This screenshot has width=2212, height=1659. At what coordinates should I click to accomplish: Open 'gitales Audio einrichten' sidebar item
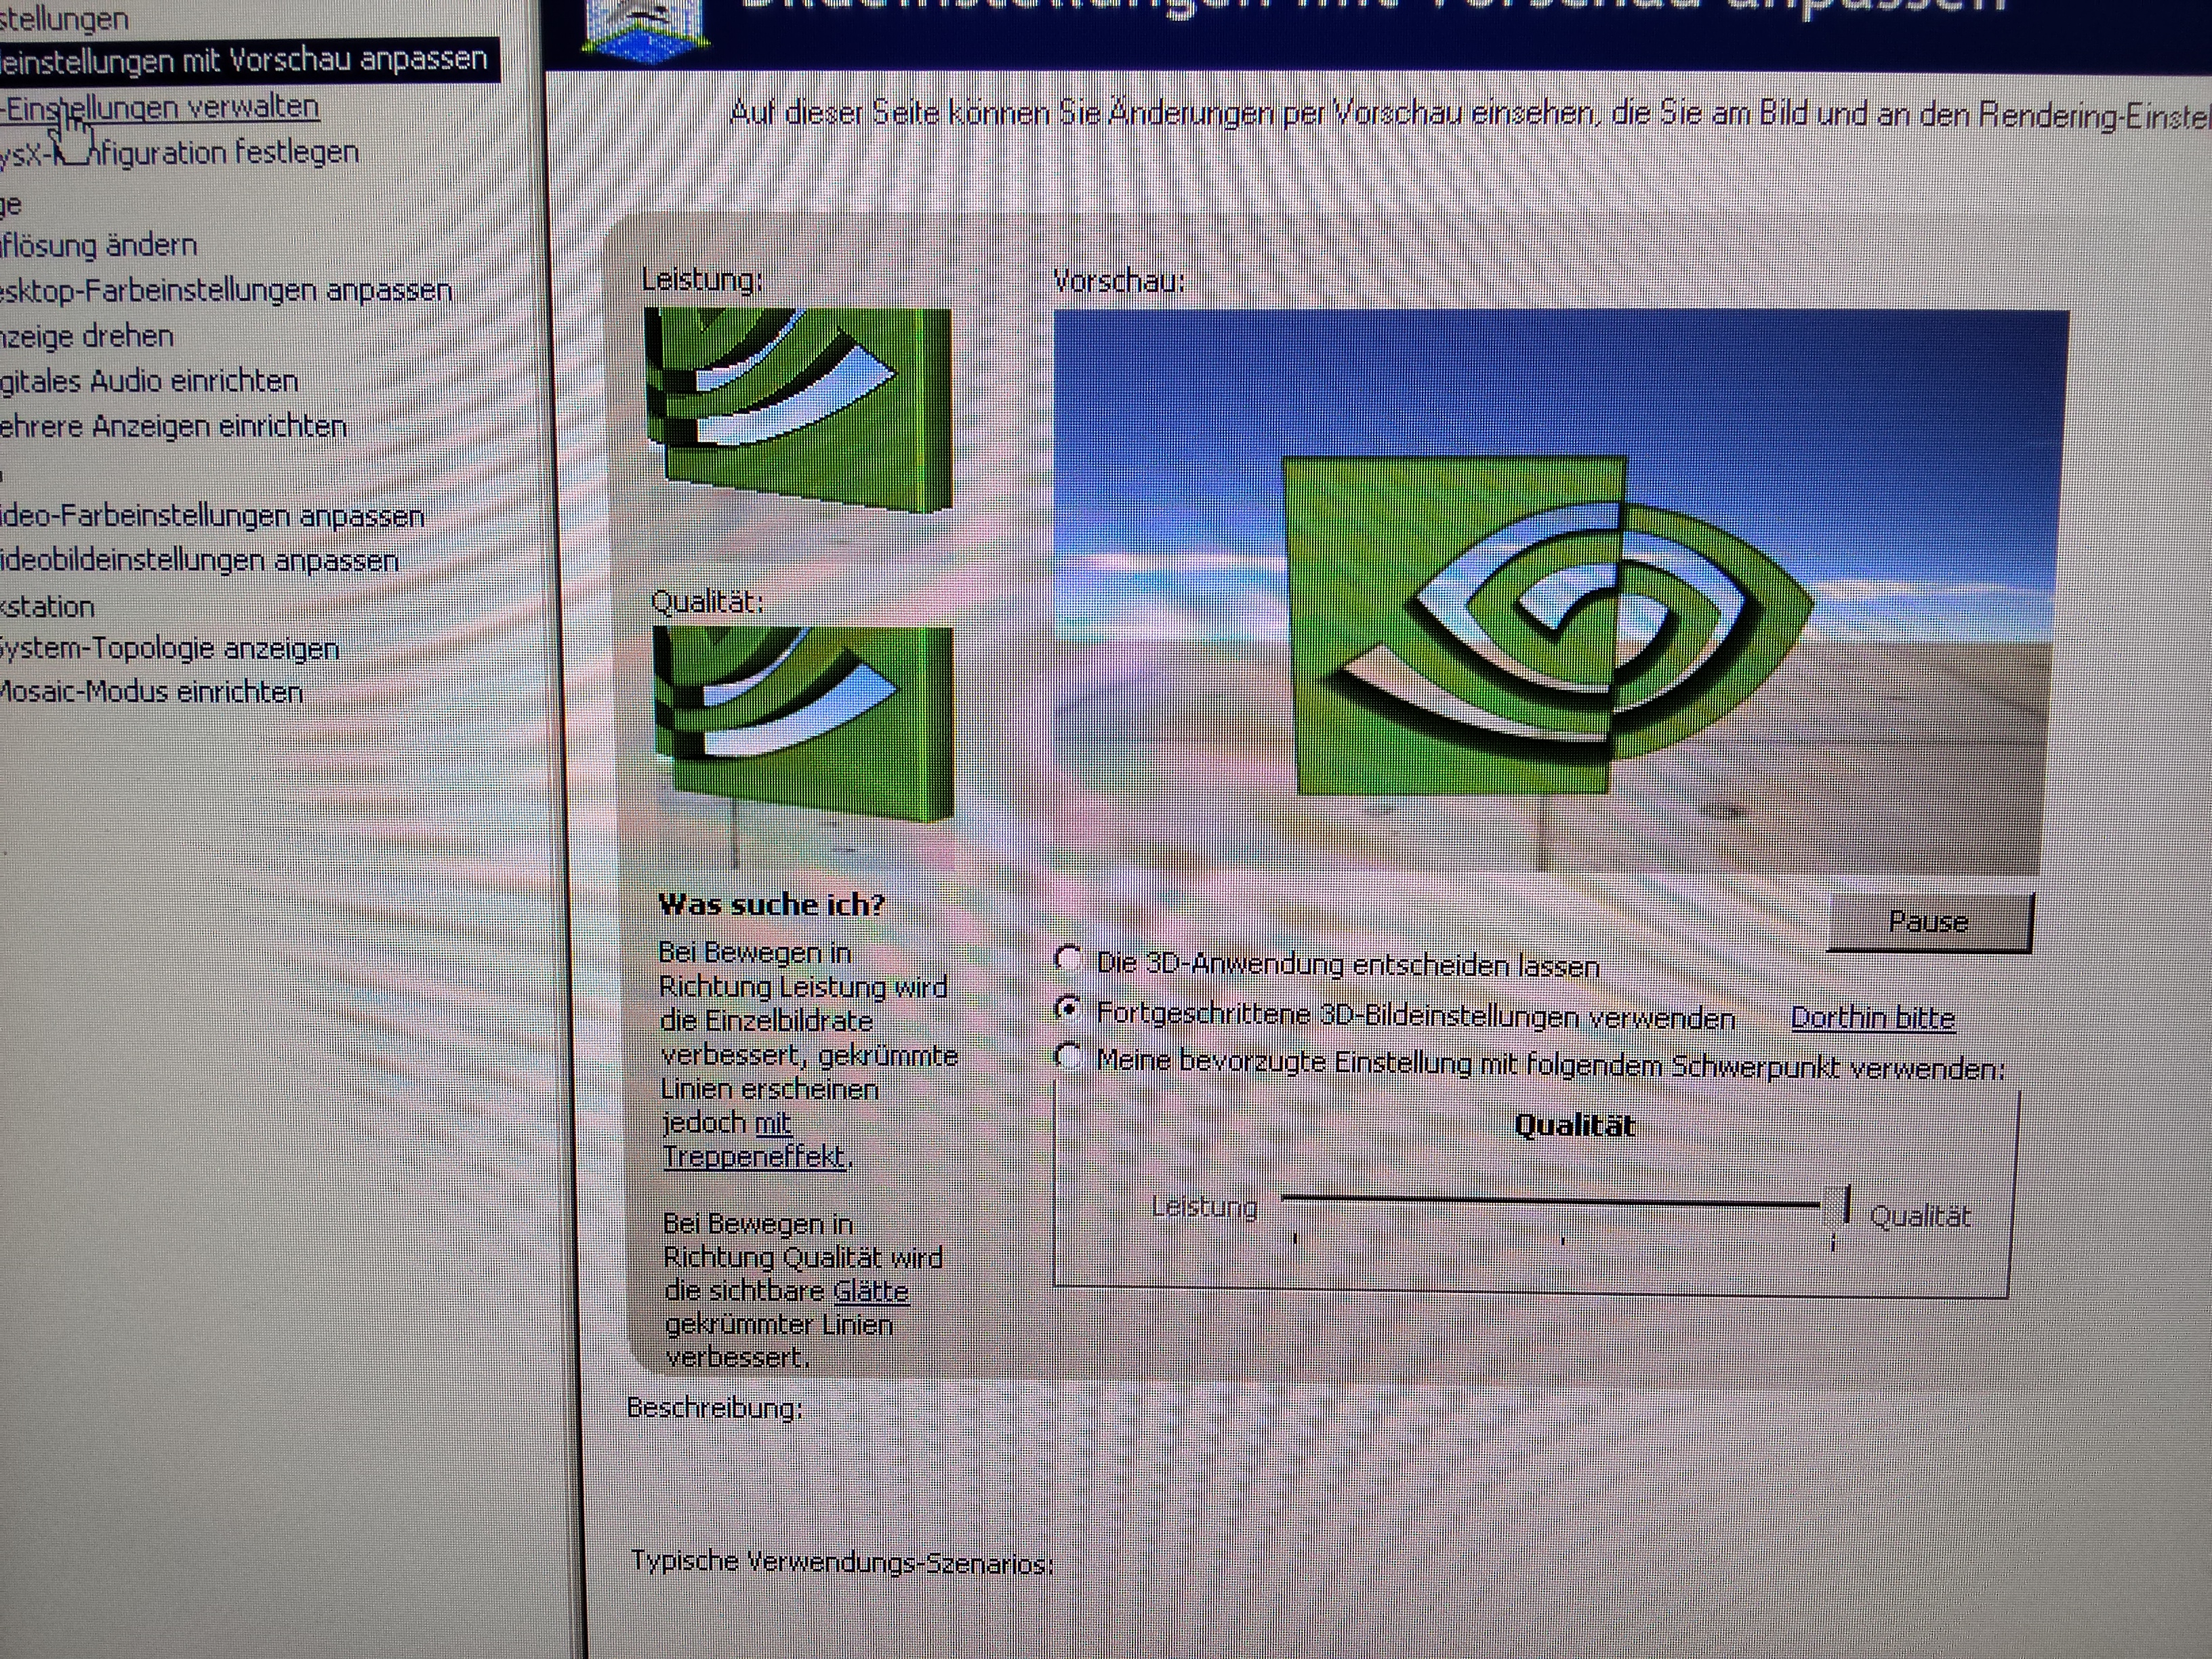point(149,381)
